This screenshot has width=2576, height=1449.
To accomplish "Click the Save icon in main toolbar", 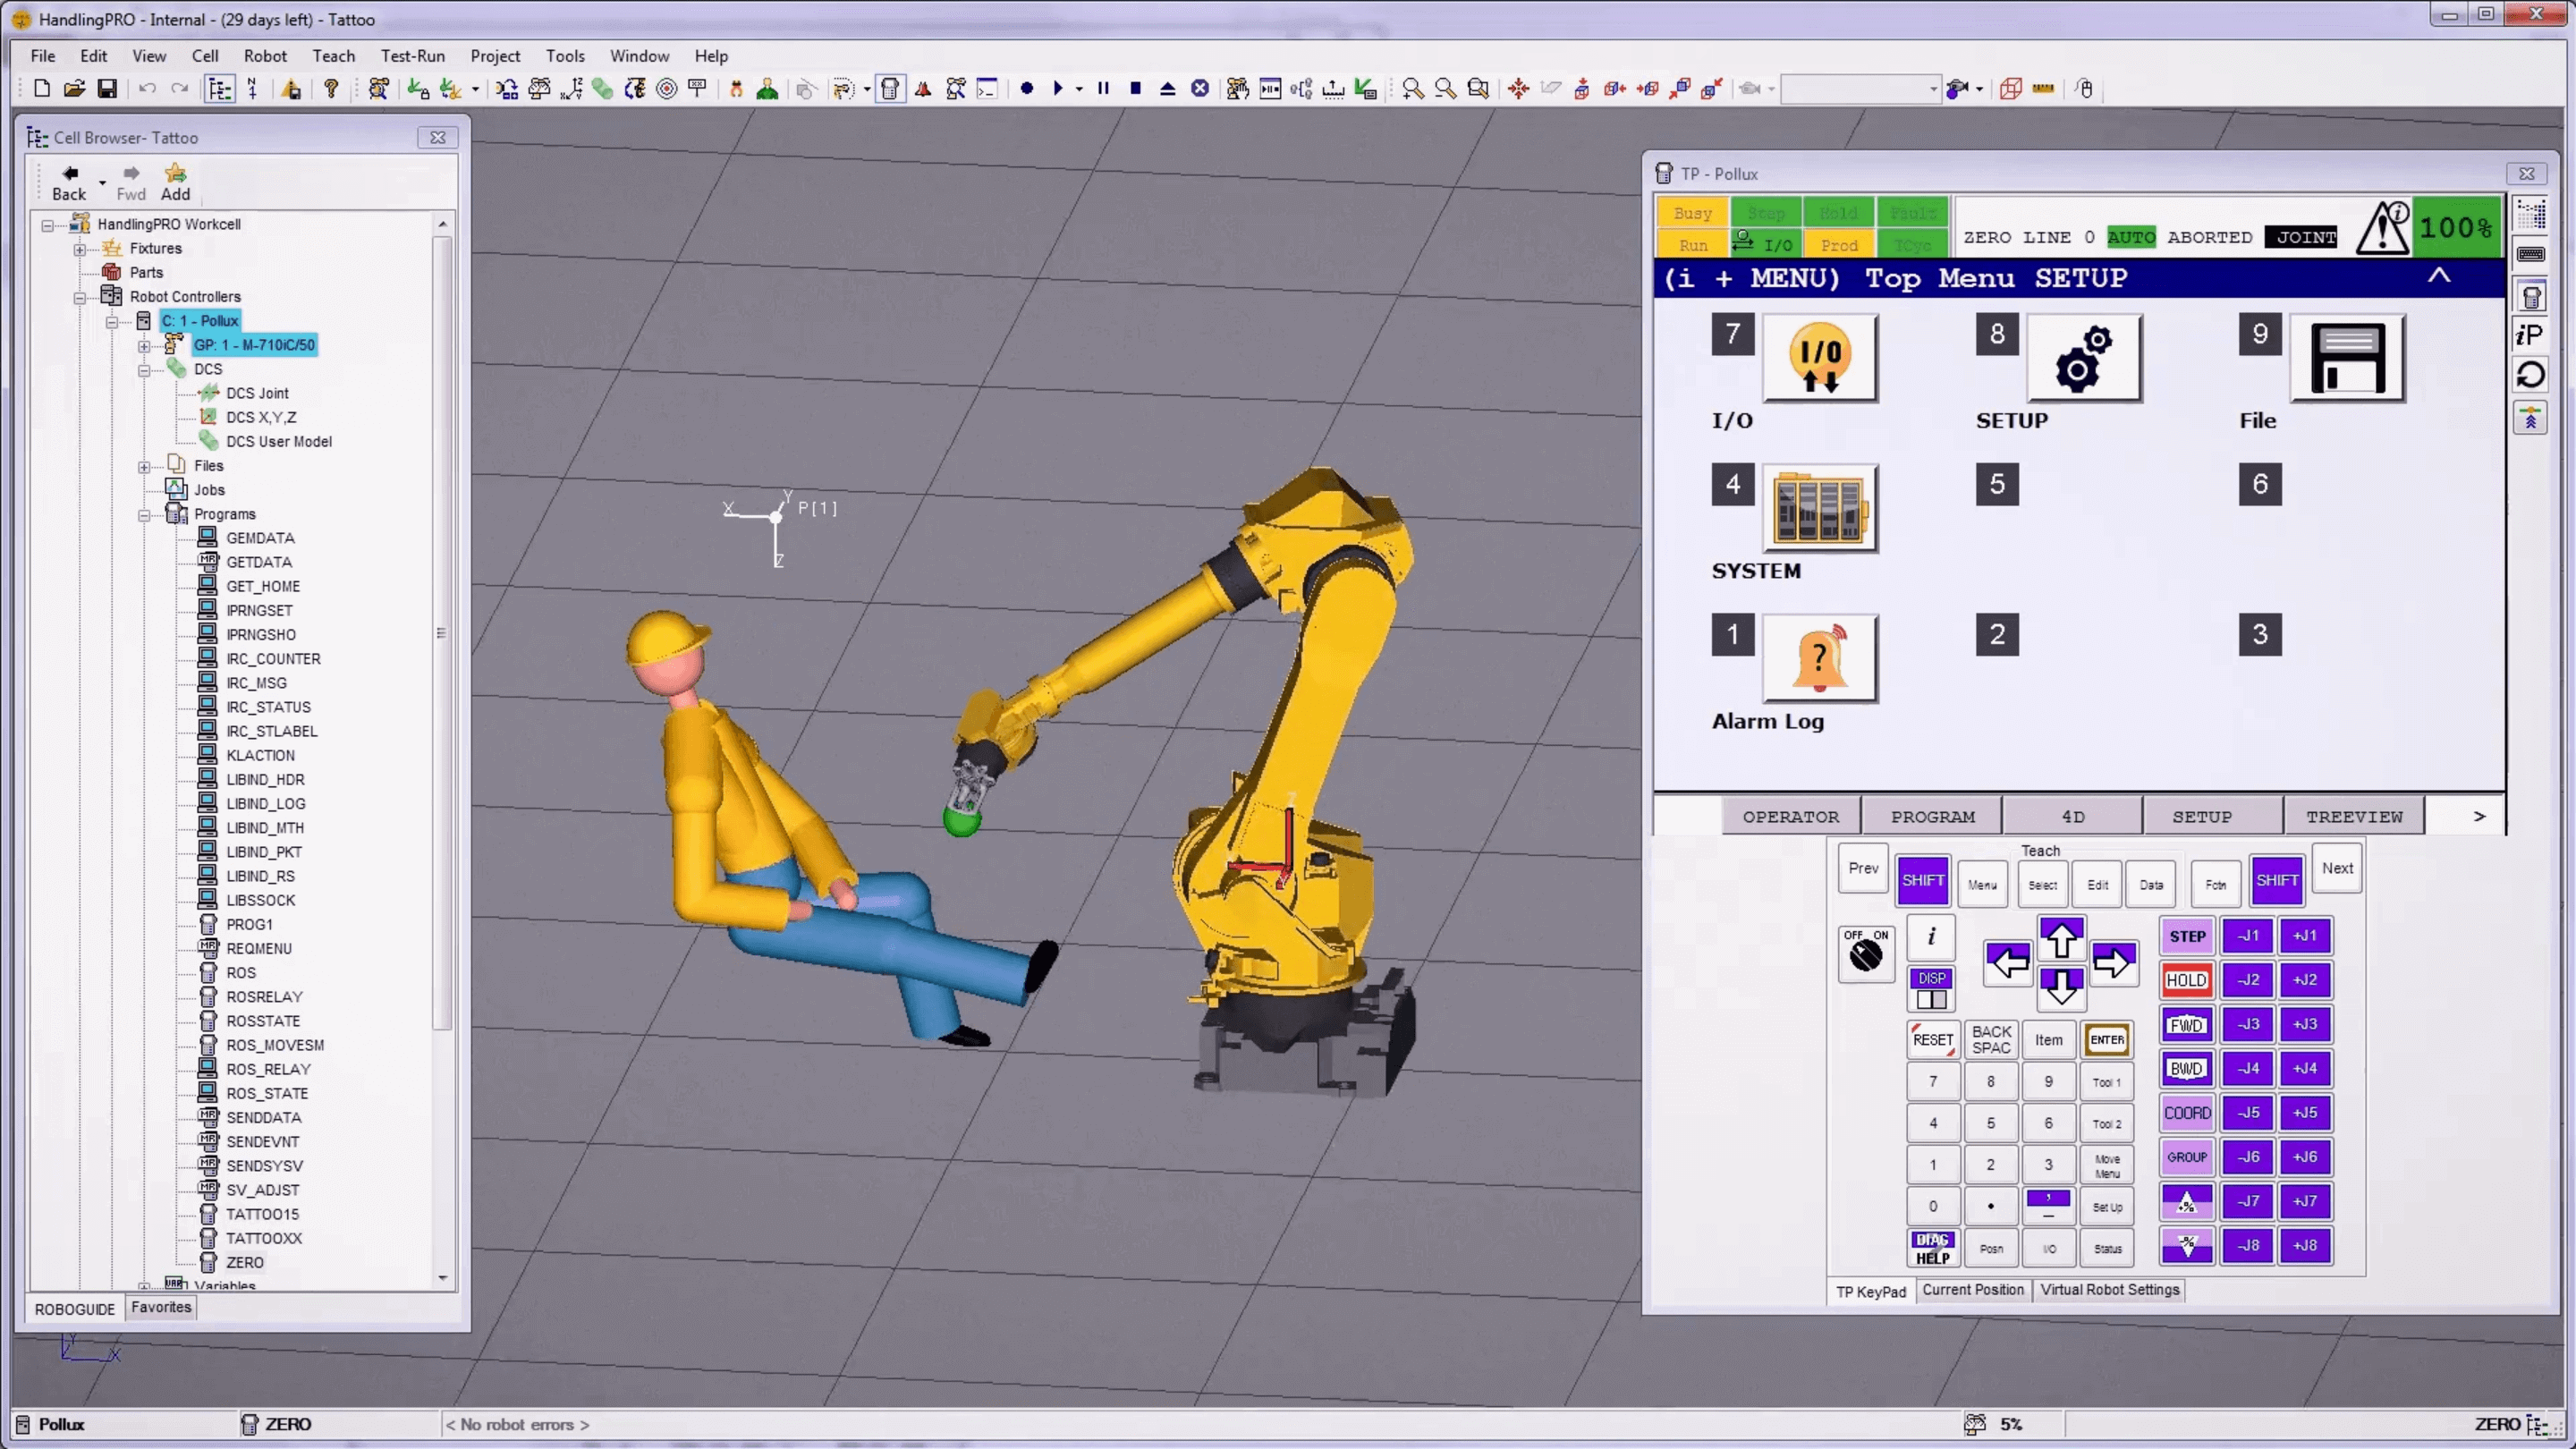I will point(107,89).
